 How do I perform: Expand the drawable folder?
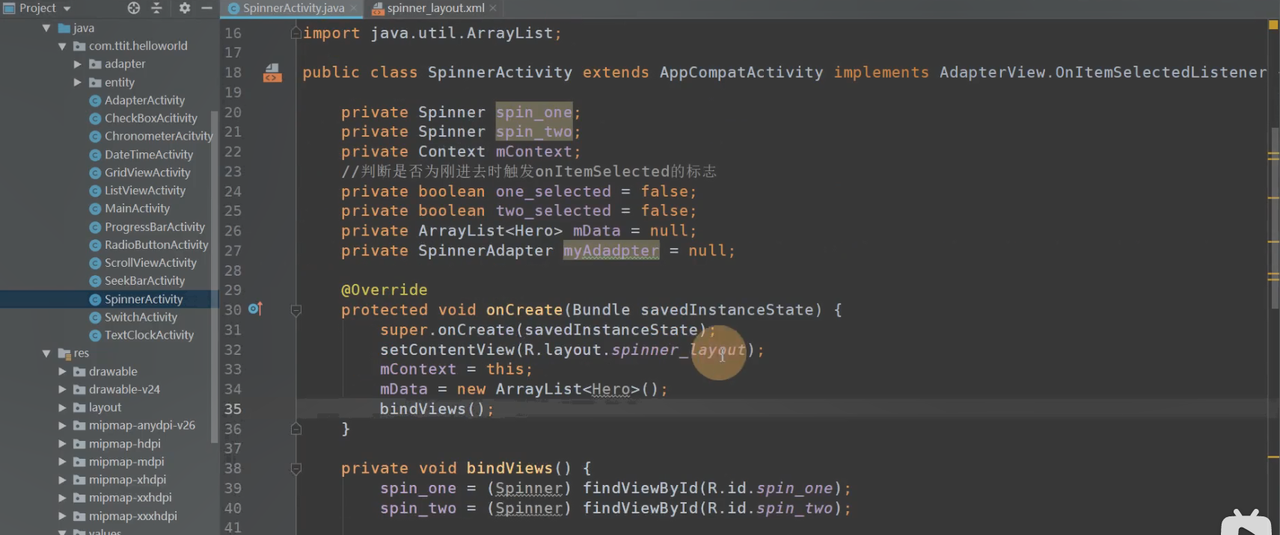click(62, 371)
